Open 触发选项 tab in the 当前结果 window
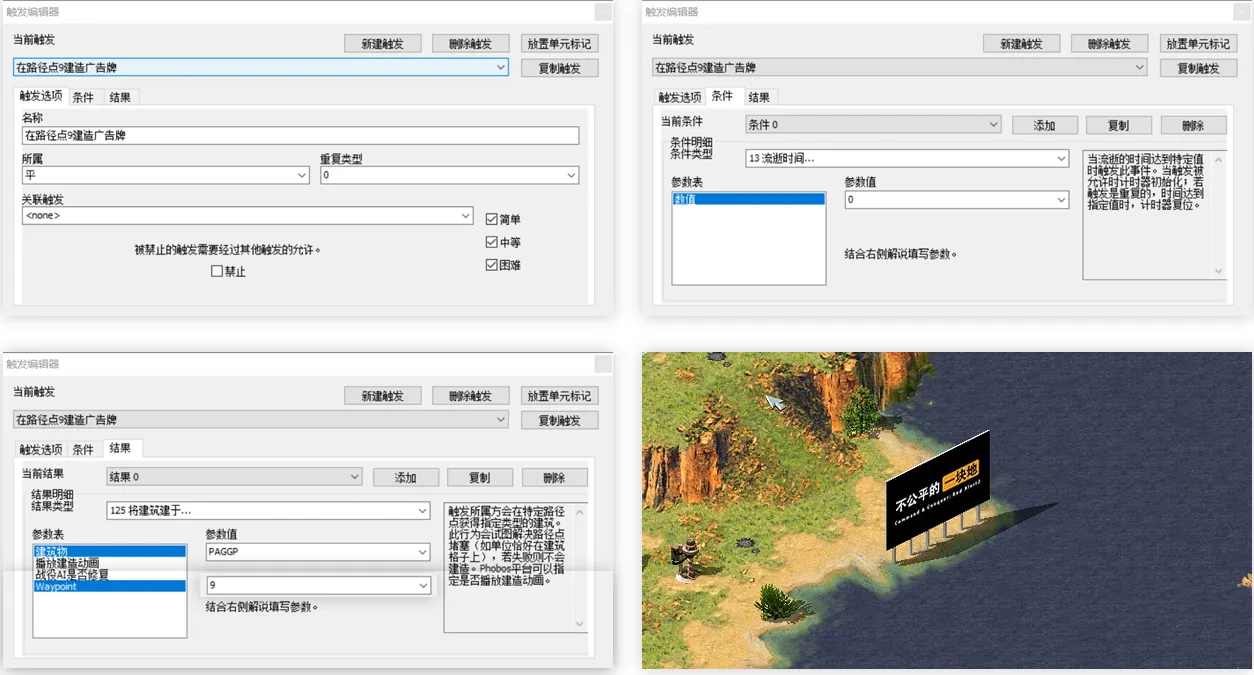1254x675 pixels. pyautogui.click(x=41, y=449)
